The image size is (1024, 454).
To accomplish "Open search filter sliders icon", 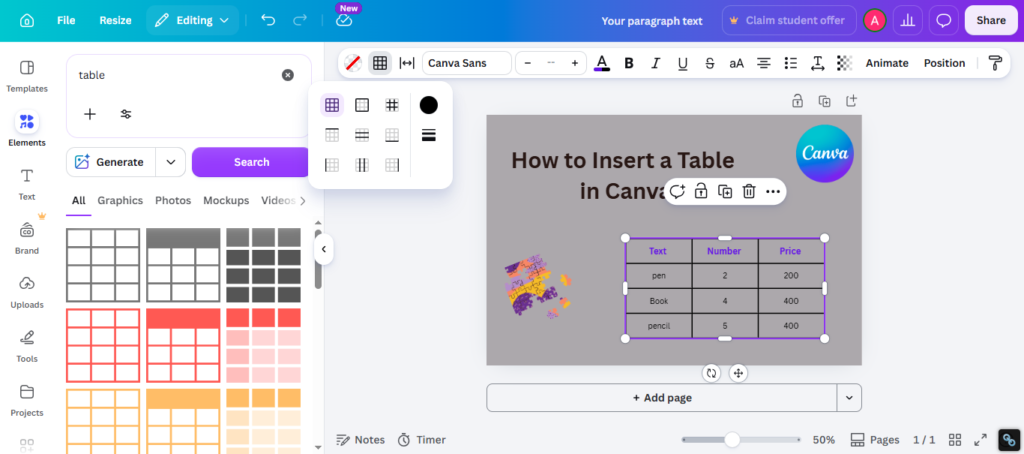I will pyautogui.click(x=126, y=114).
